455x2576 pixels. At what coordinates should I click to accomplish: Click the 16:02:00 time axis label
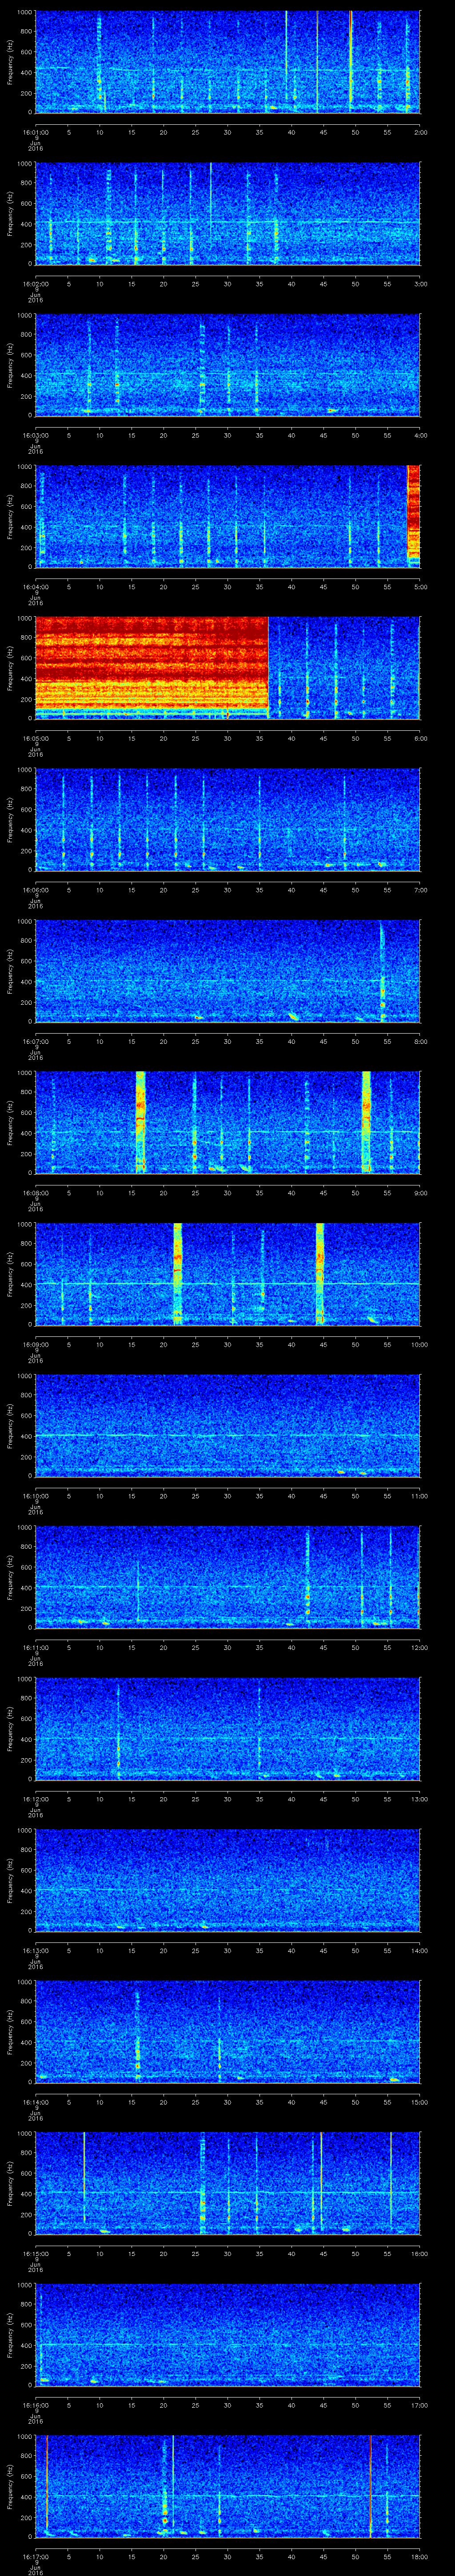click(35, 284)
